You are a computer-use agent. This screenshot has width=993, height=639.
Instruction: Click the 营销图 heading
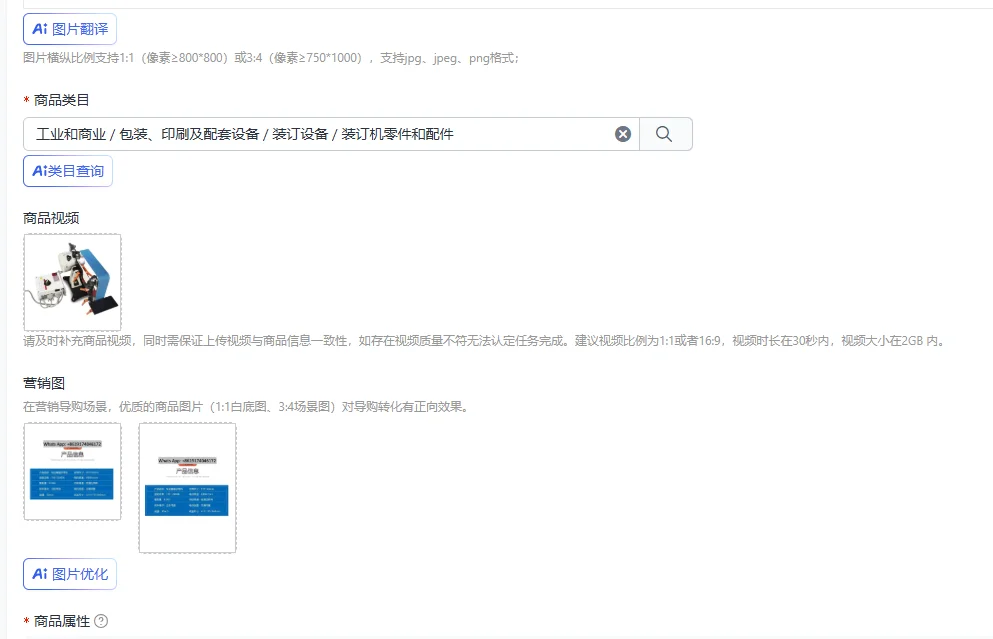click(44, 383)
